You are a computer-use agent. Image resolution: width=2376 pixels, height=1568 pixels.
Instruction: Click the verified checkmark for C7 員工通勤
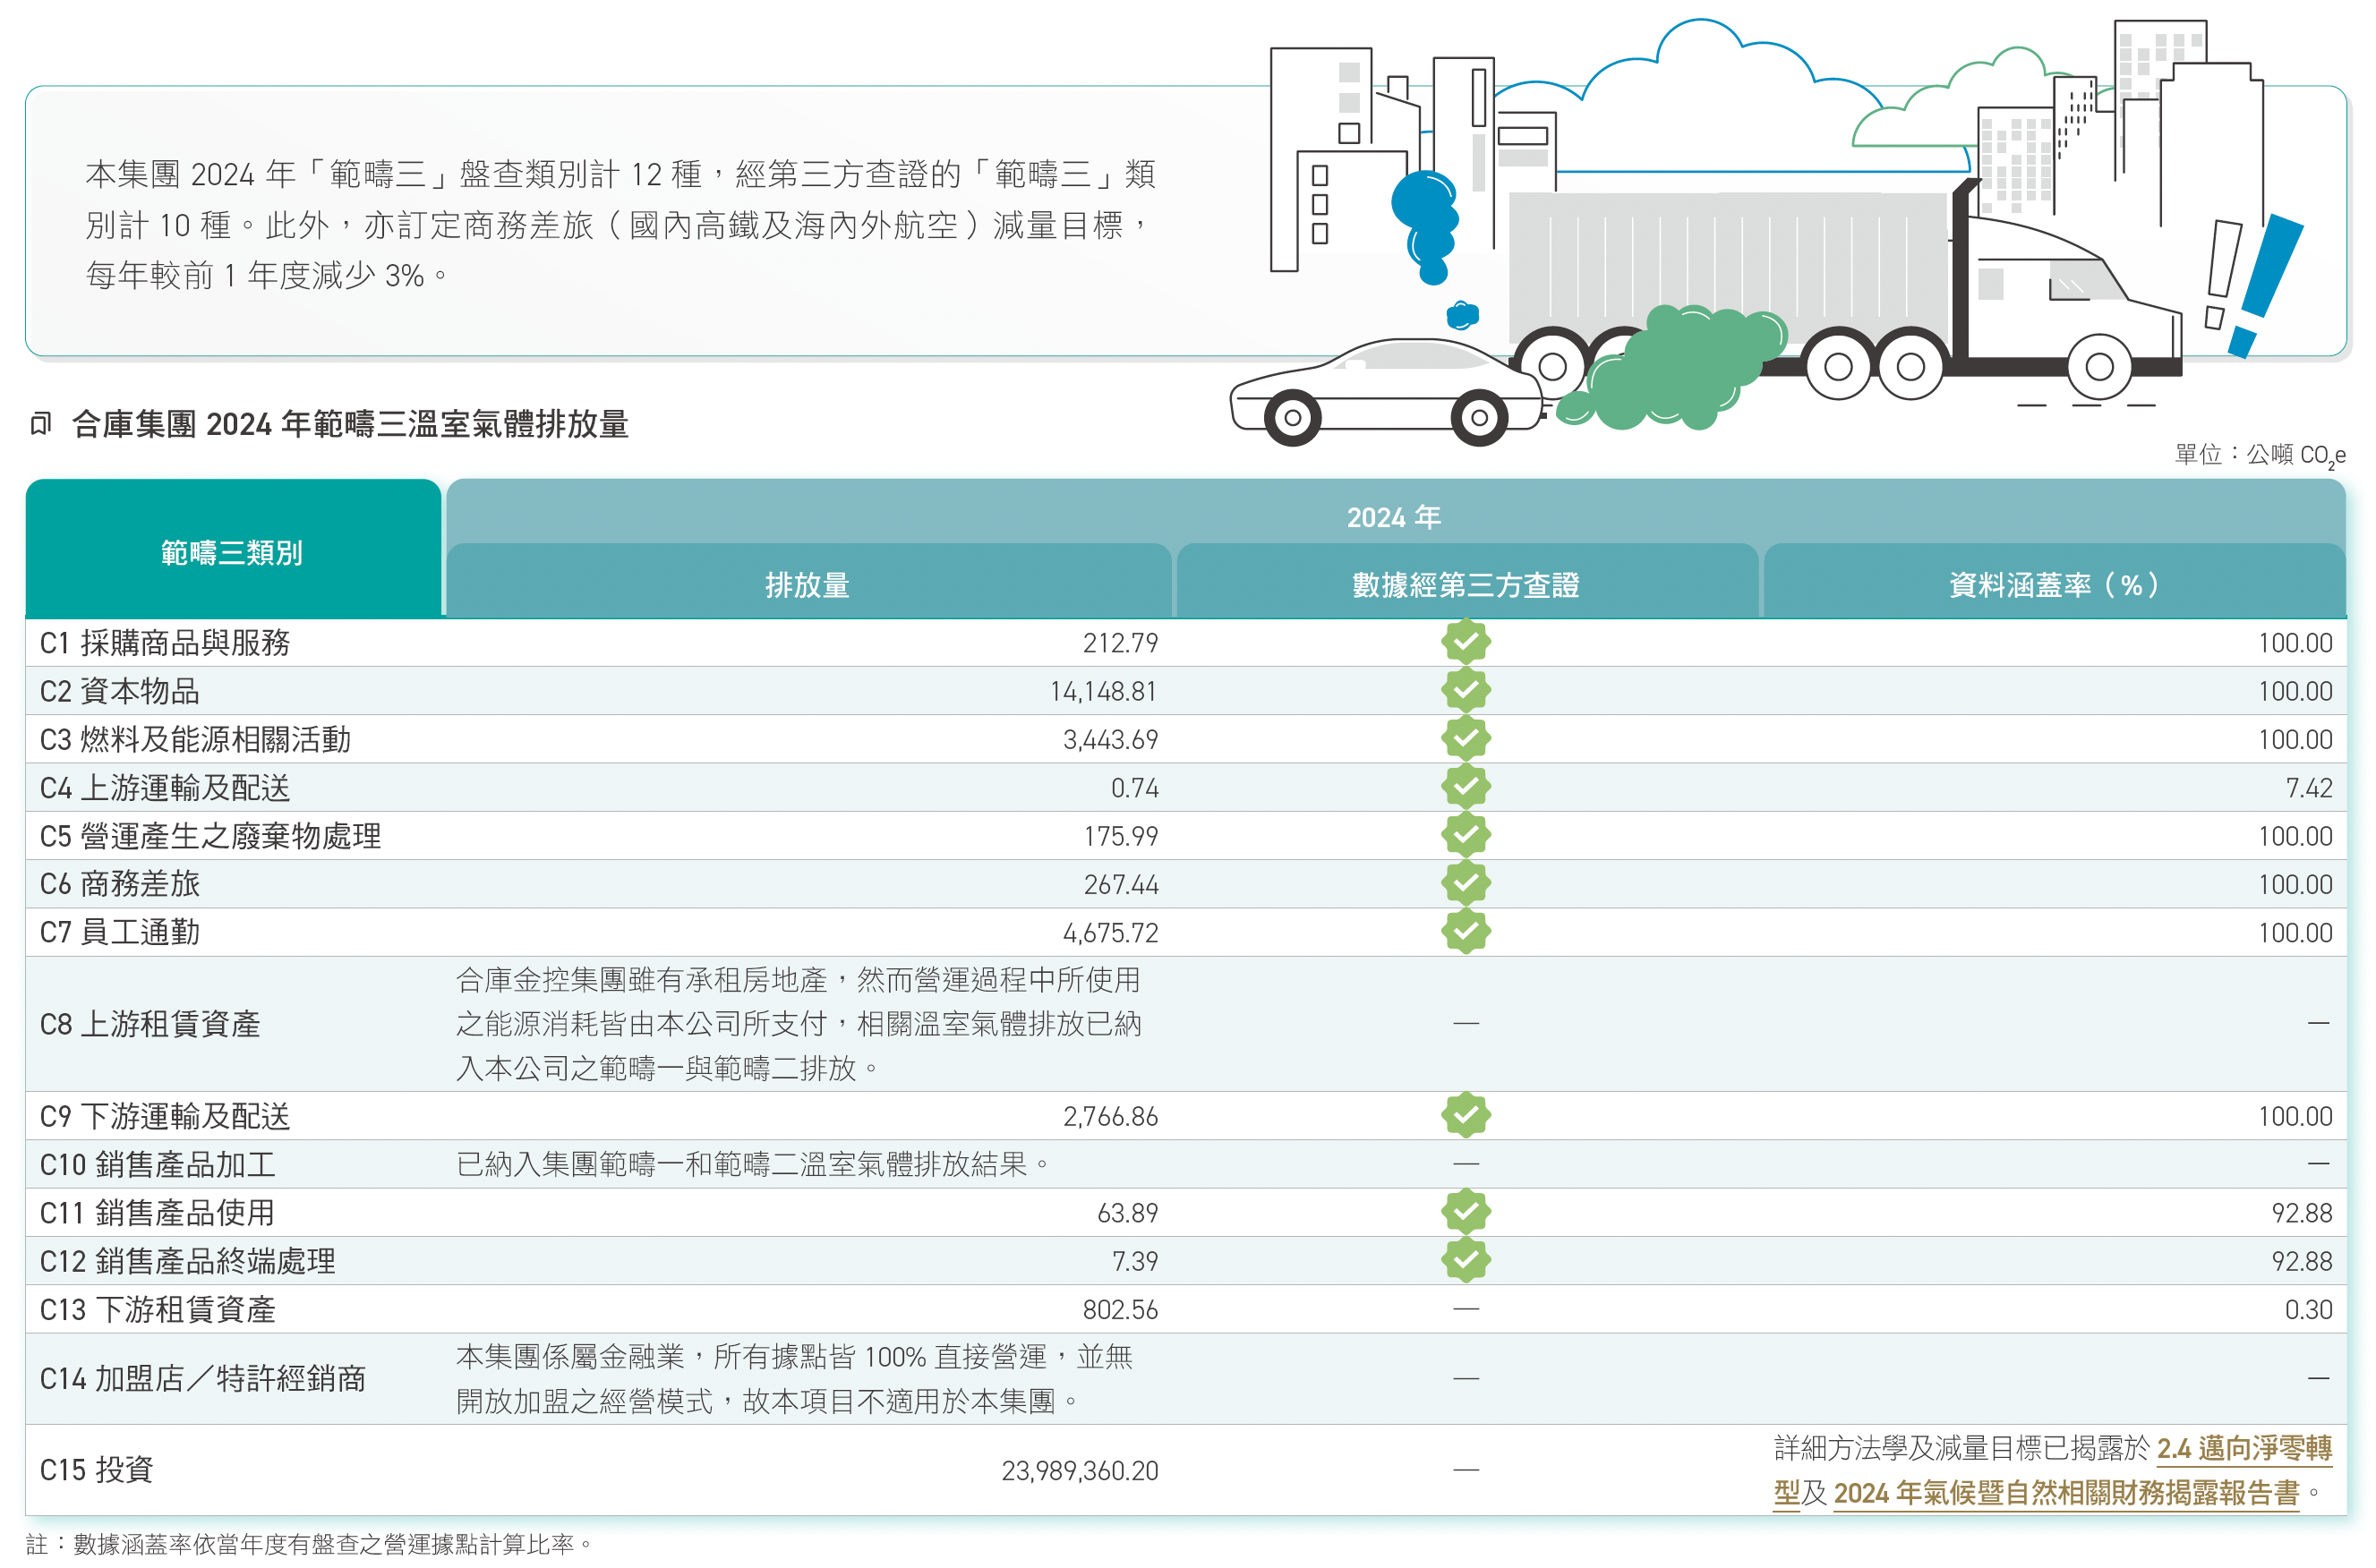coord(1465,931)
